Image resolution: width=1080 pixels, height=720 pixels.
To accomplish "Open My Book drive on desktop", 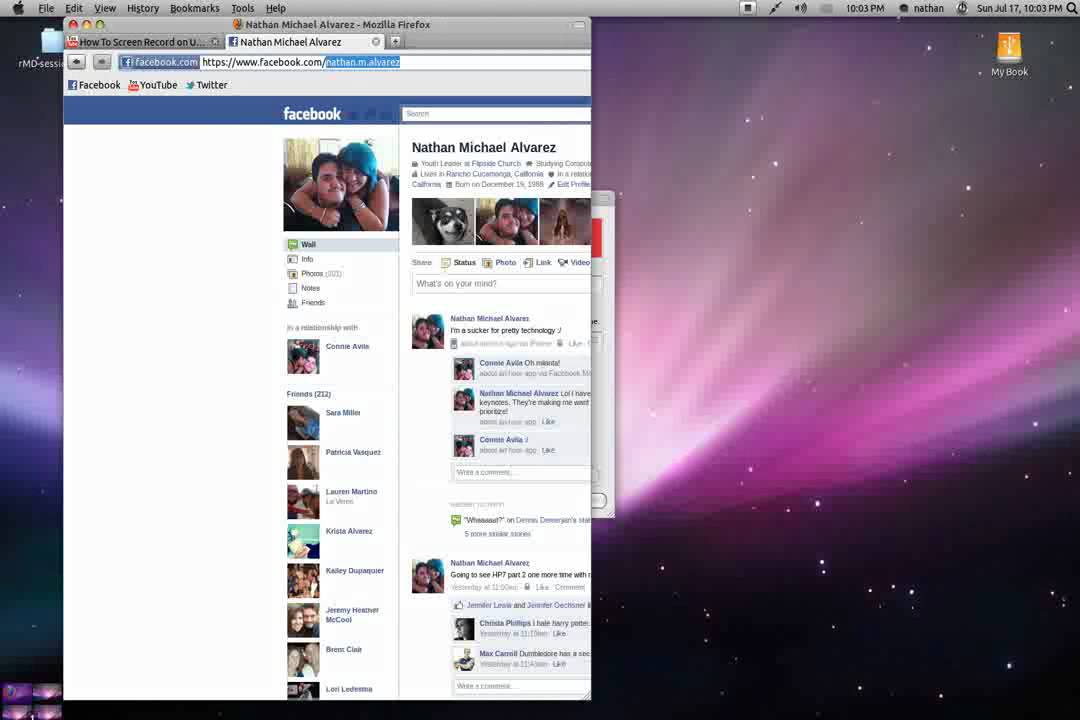I will click(x=1009, y=54).
